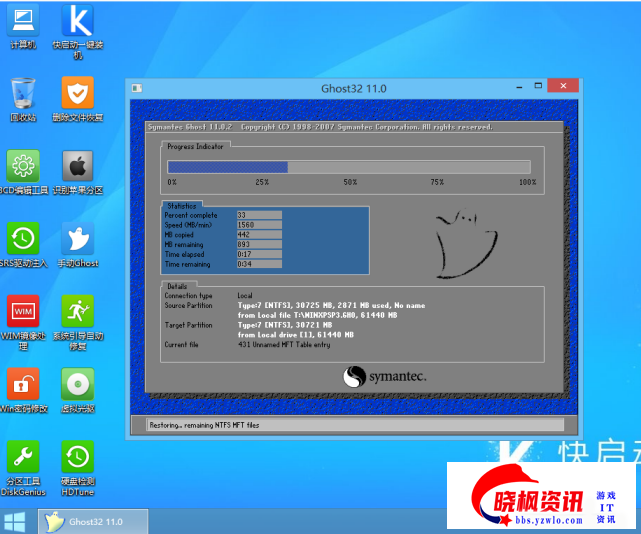Open the 手动Ghost desktop icon
This screenshot has height=534, width=641.
[77, 239]
